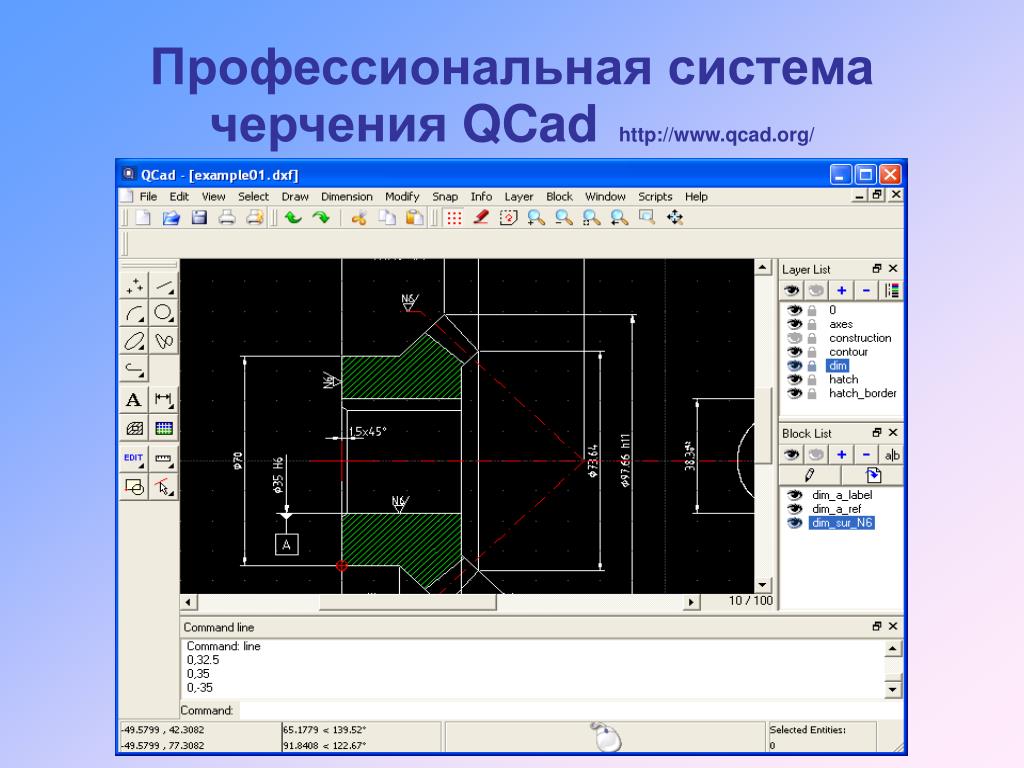Rename block with a|b button
The height and width of the screenshot is (768, 1024).
click(x=891, y=455)
